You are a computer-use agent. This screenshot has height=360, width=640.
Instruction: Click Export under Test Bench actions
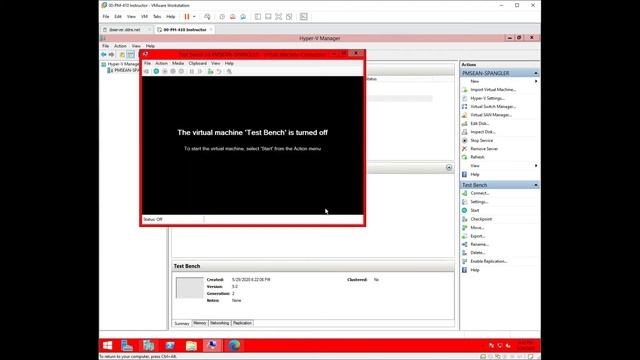point(478,236)
